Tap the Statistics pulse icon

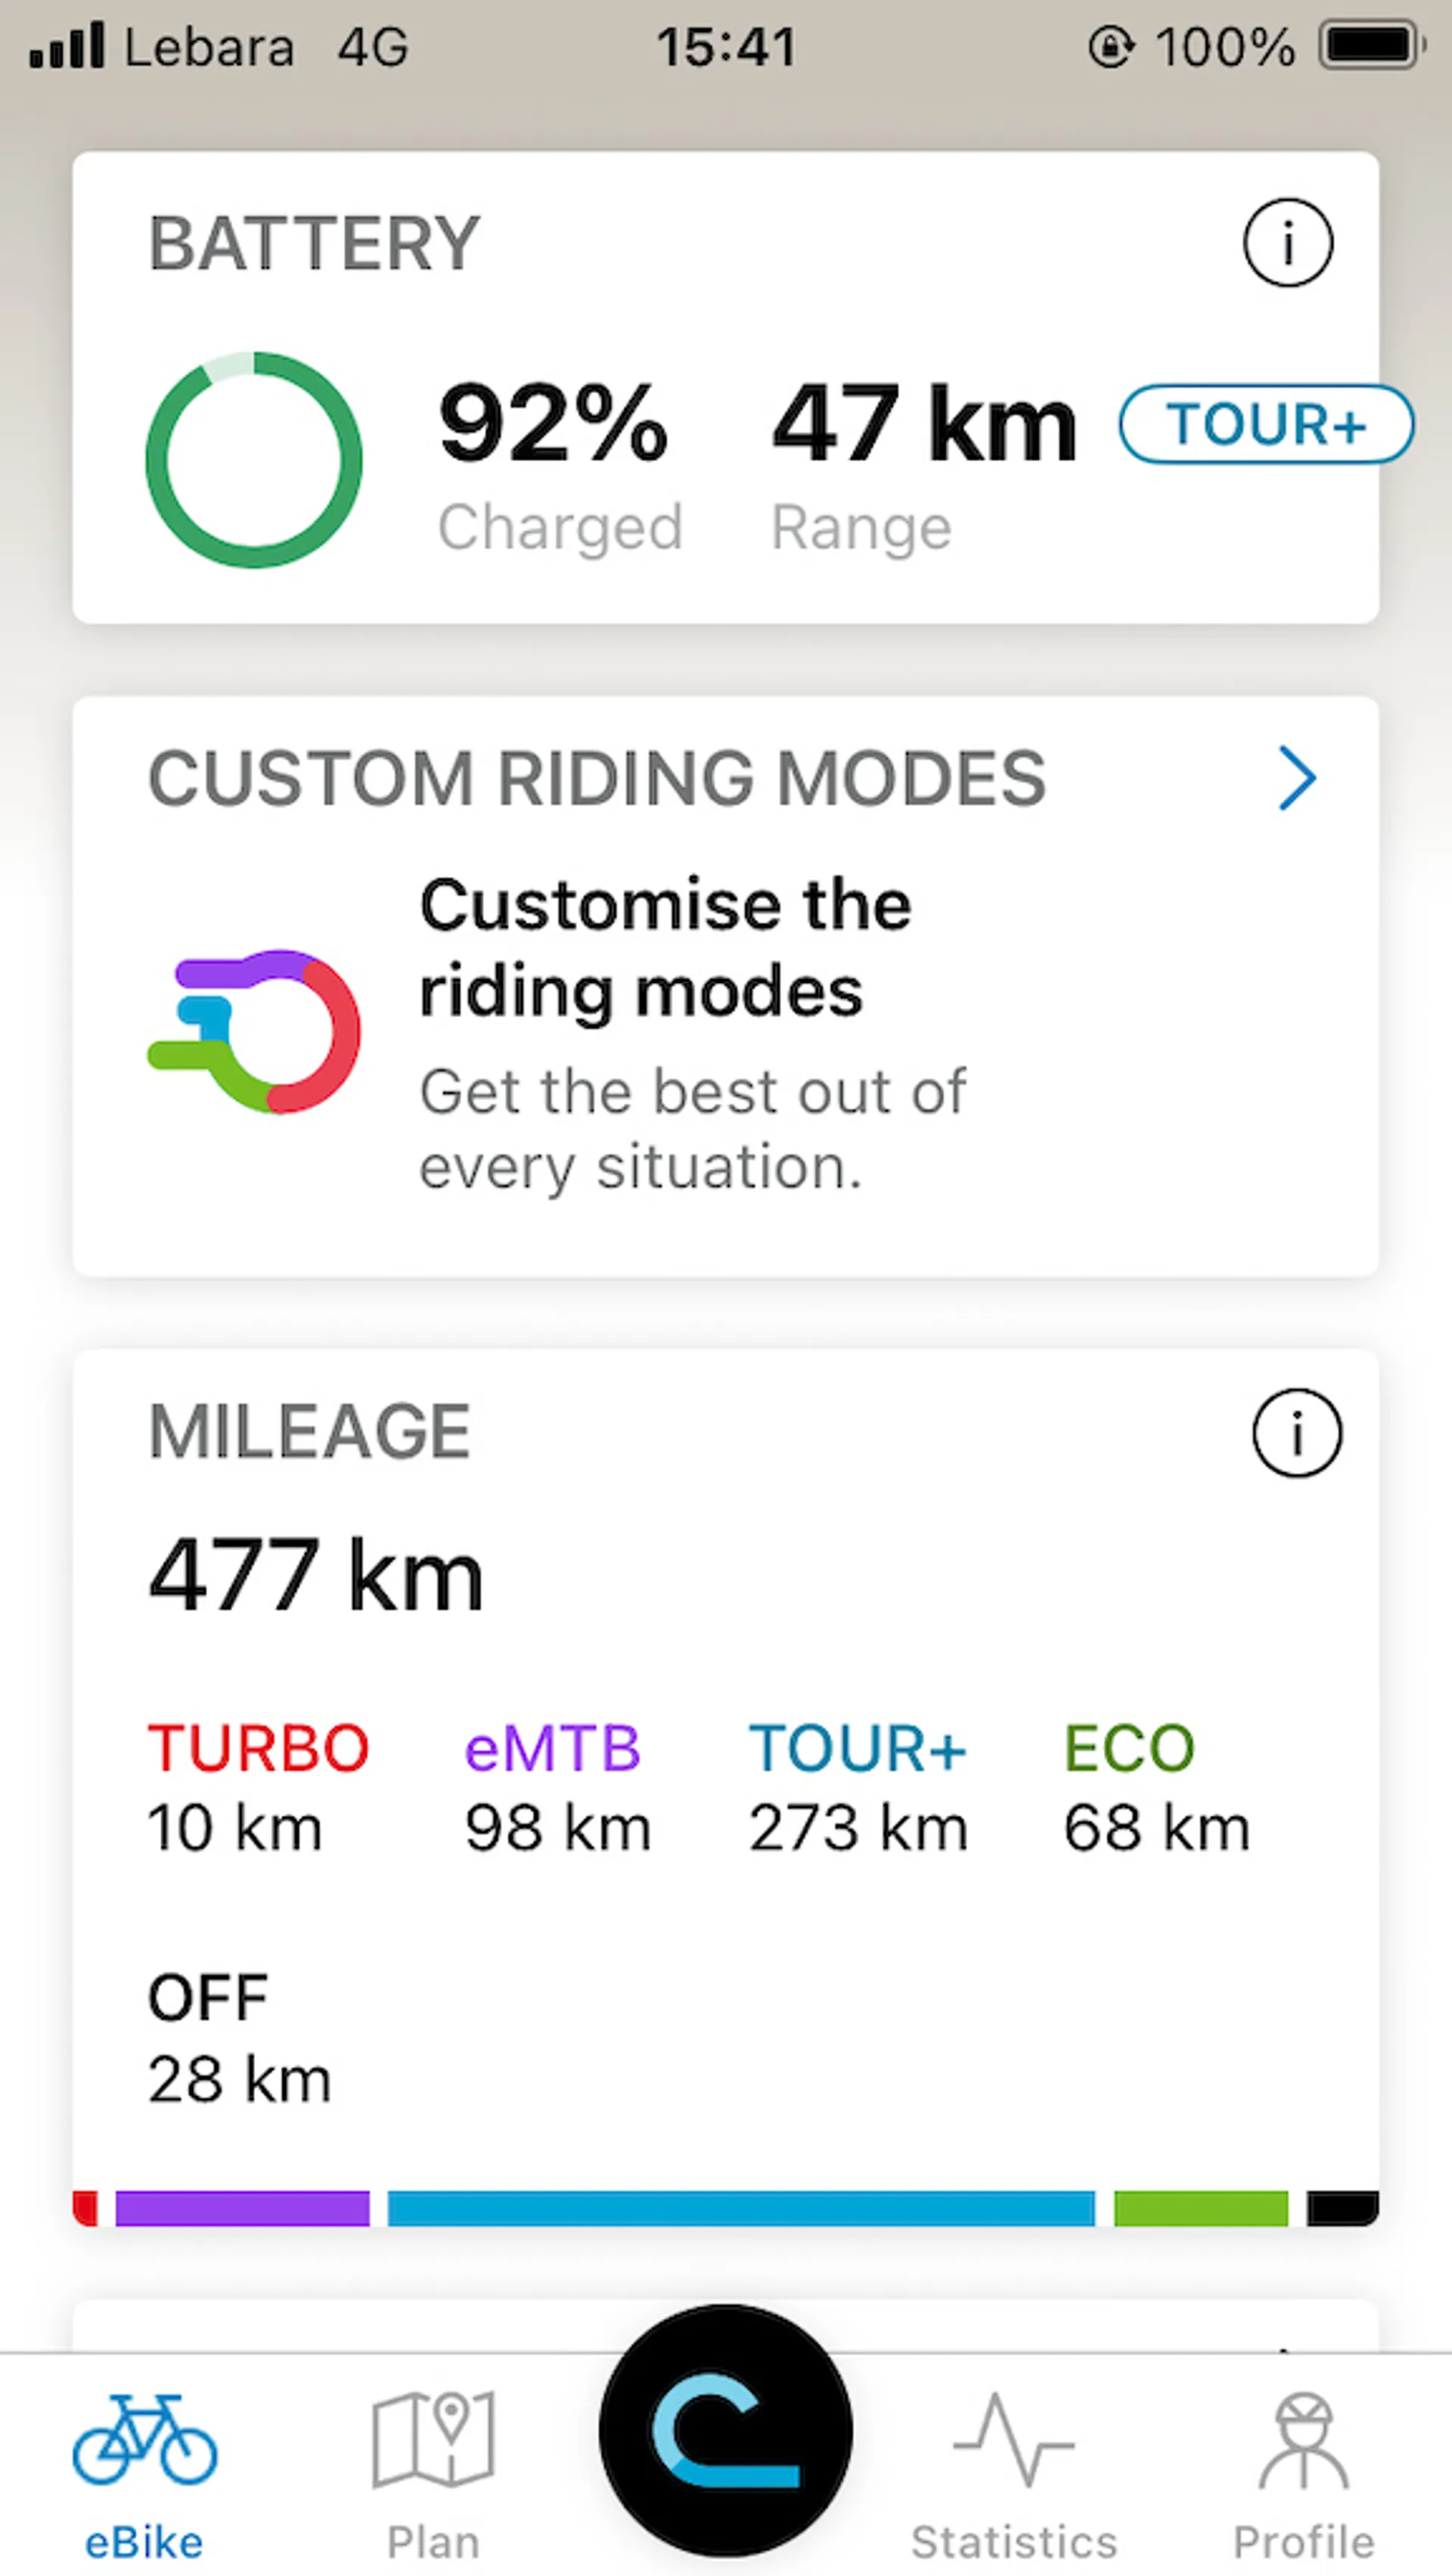(1014, 2440)
